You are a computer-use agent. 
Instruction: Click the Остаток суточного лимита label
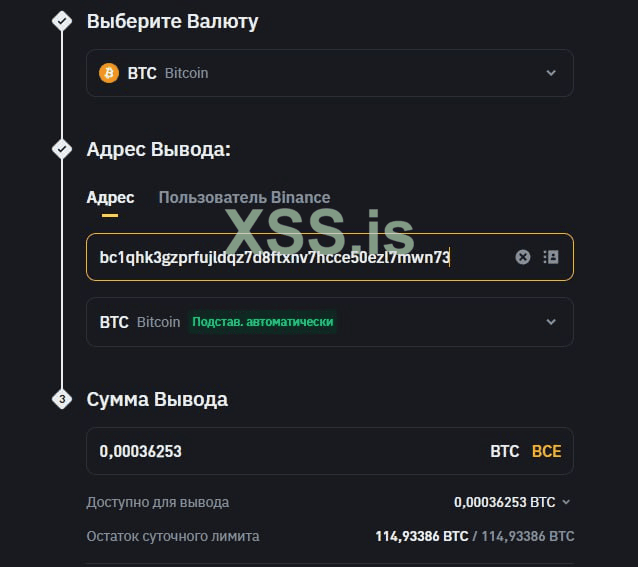click(x=173, y=536)
